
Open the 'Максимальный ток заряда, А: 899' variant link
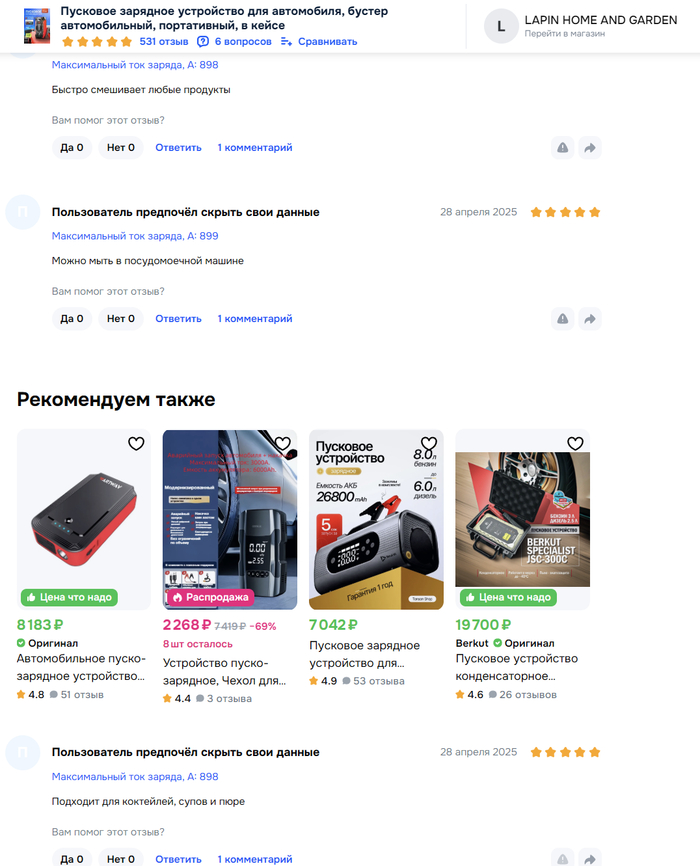(x=135, y=236)
